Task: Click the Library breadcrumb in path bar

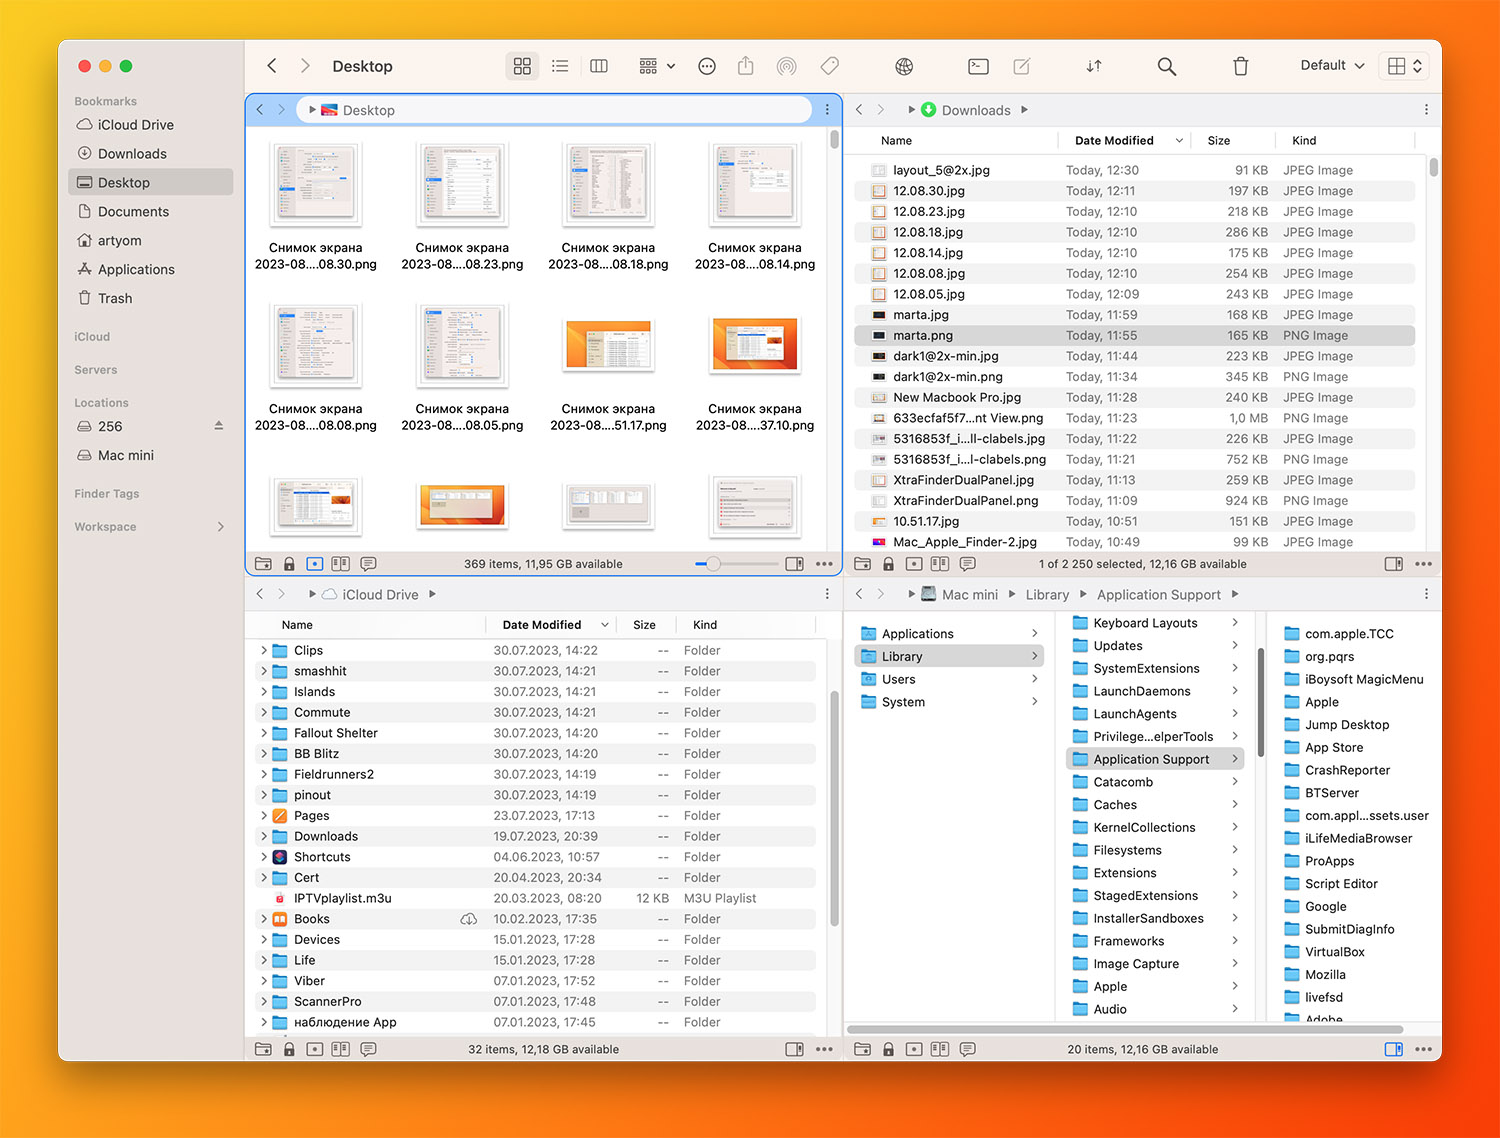Action: pos(1047,595)
